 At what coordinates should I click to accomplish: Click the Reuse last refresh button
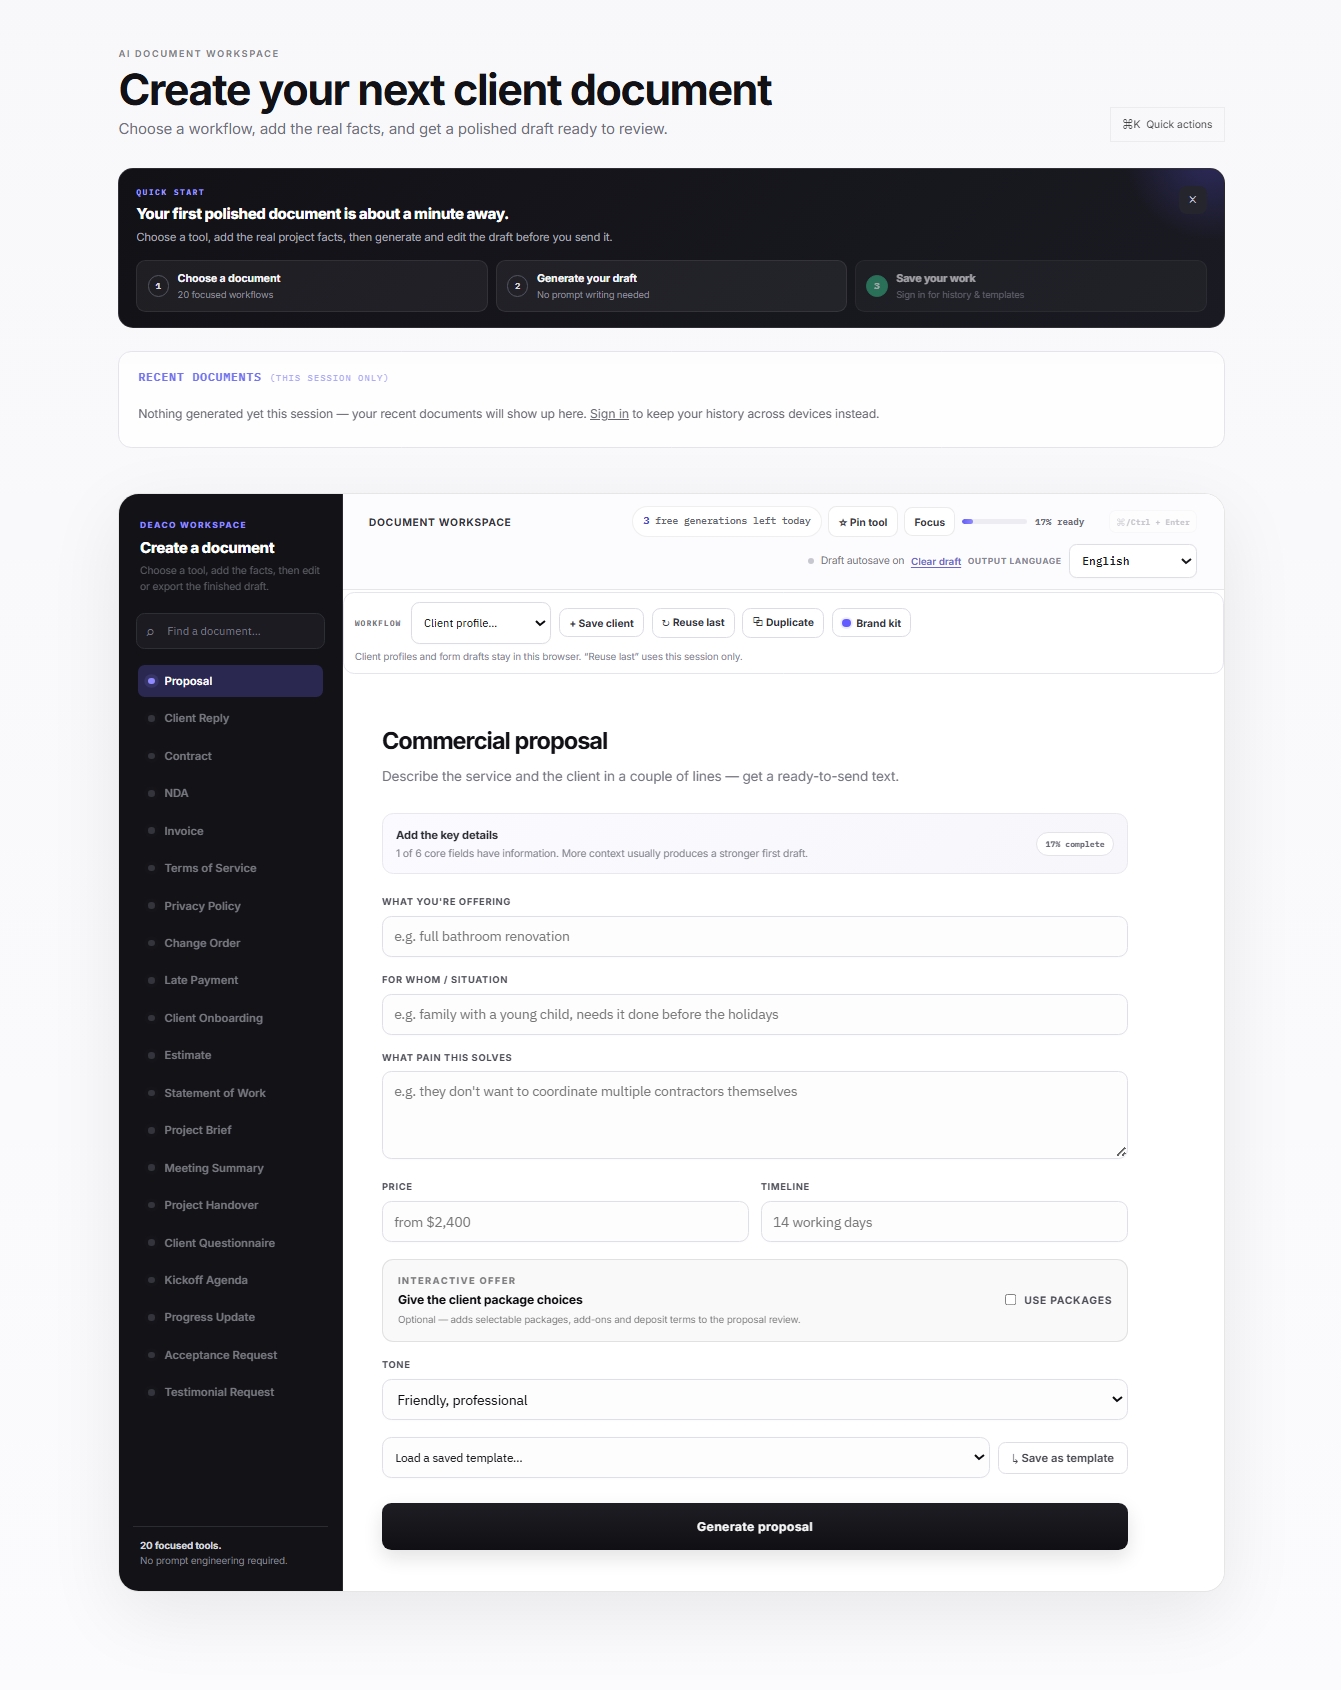pos(693,622)
